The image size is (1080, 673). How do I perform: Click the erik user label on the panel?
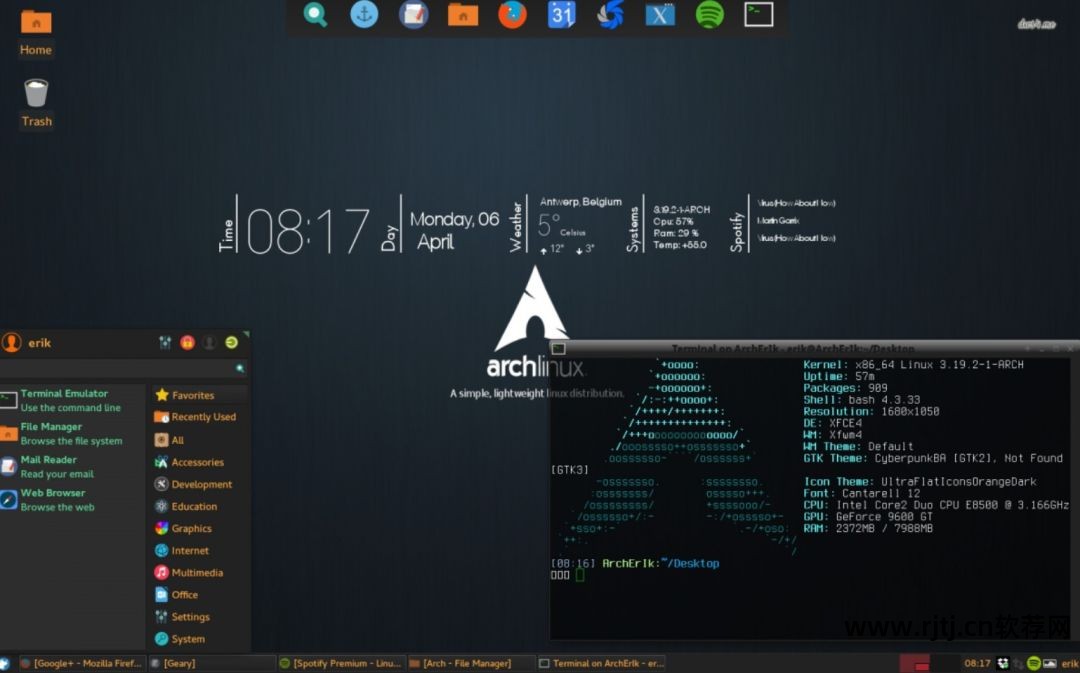[x=1070, y=663]
